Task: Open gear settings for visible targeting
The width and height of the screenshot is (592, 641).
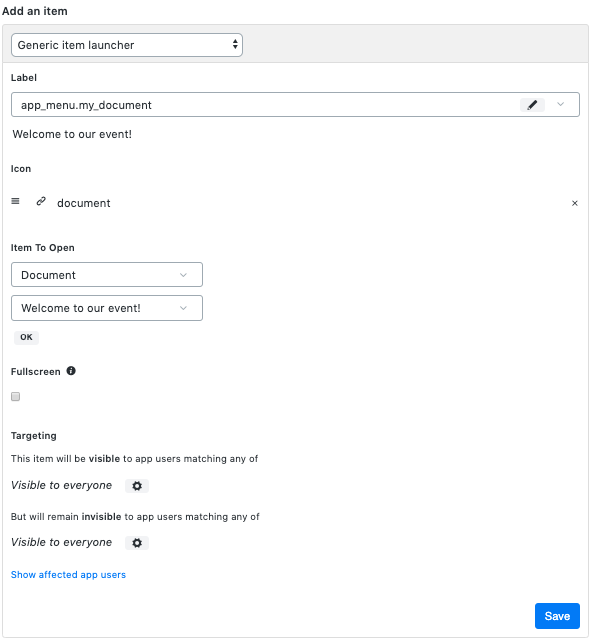Action: (137, 486)
